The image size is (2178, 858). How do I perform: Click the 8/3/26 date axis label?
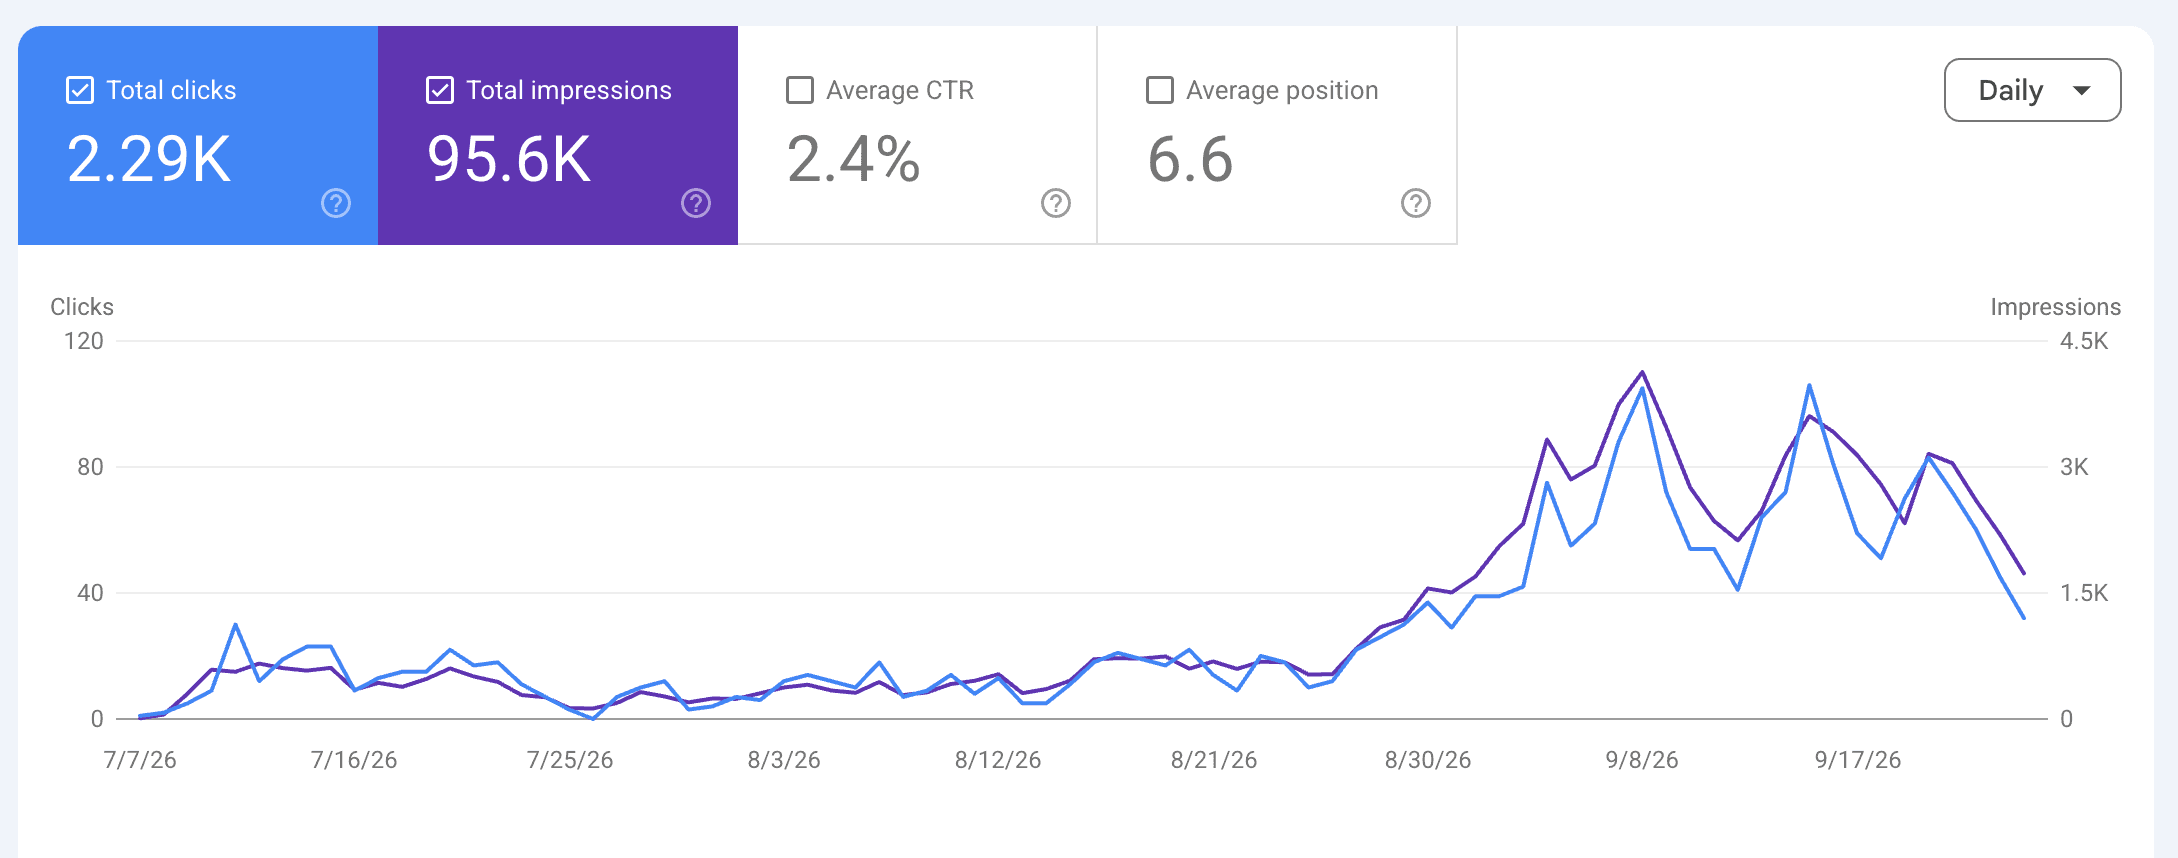784,760
